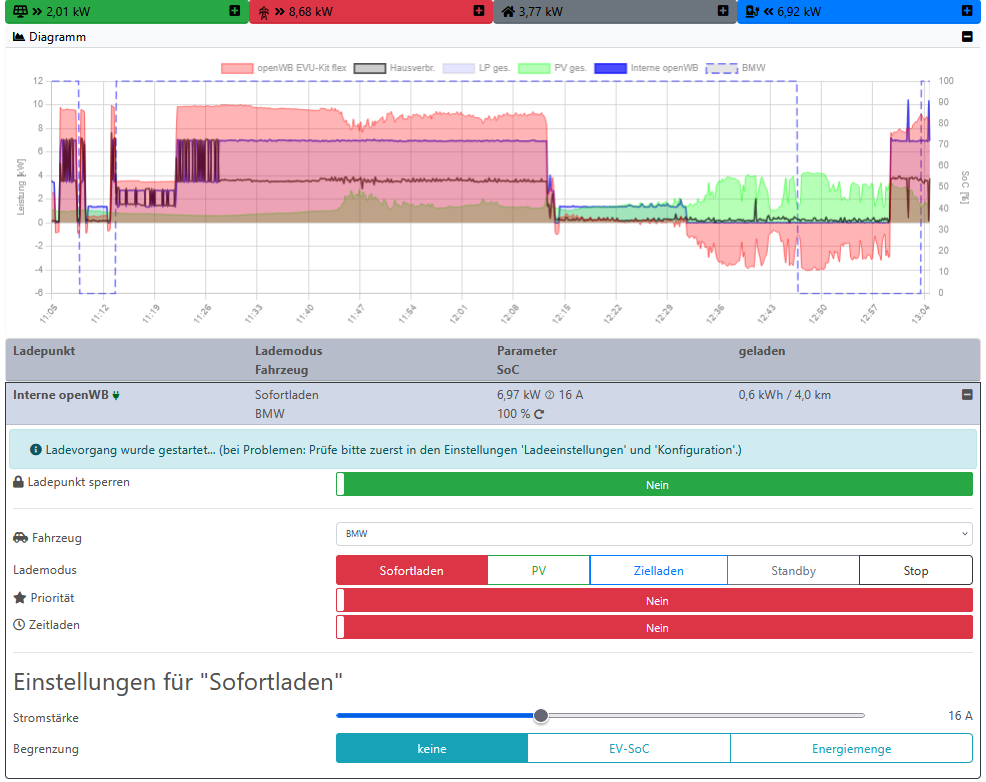Viewport: 986px width, 782px height.
Task: Toggle Ladepunkt sperren switch showing Nein
Action: point(655,485)
